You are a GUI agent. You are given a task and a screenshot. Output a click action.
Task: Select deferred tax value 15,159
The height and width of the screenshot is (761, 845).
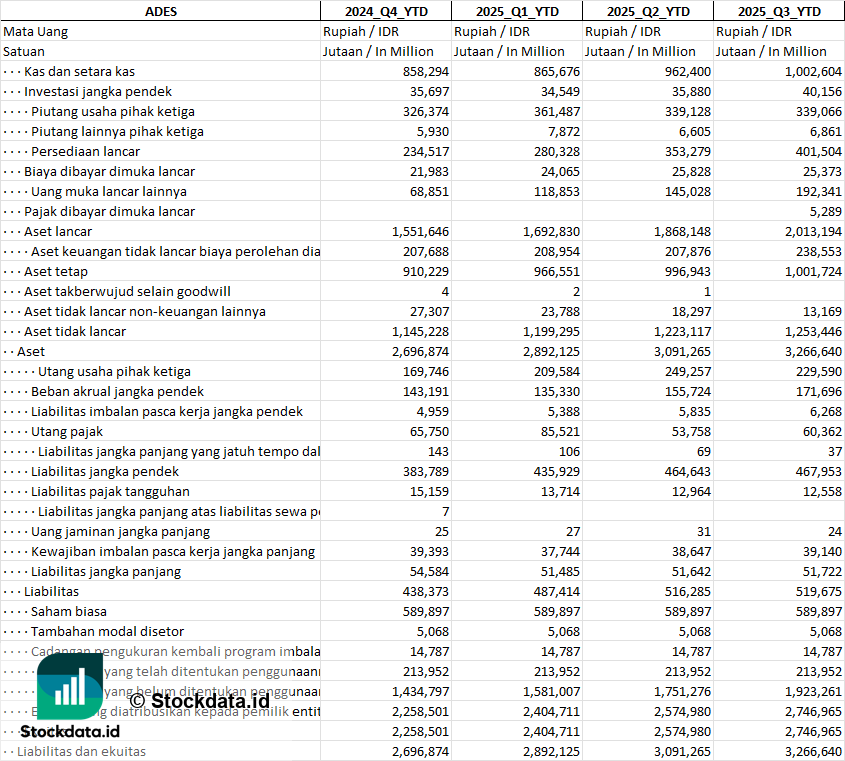click(x=429, y=490)
